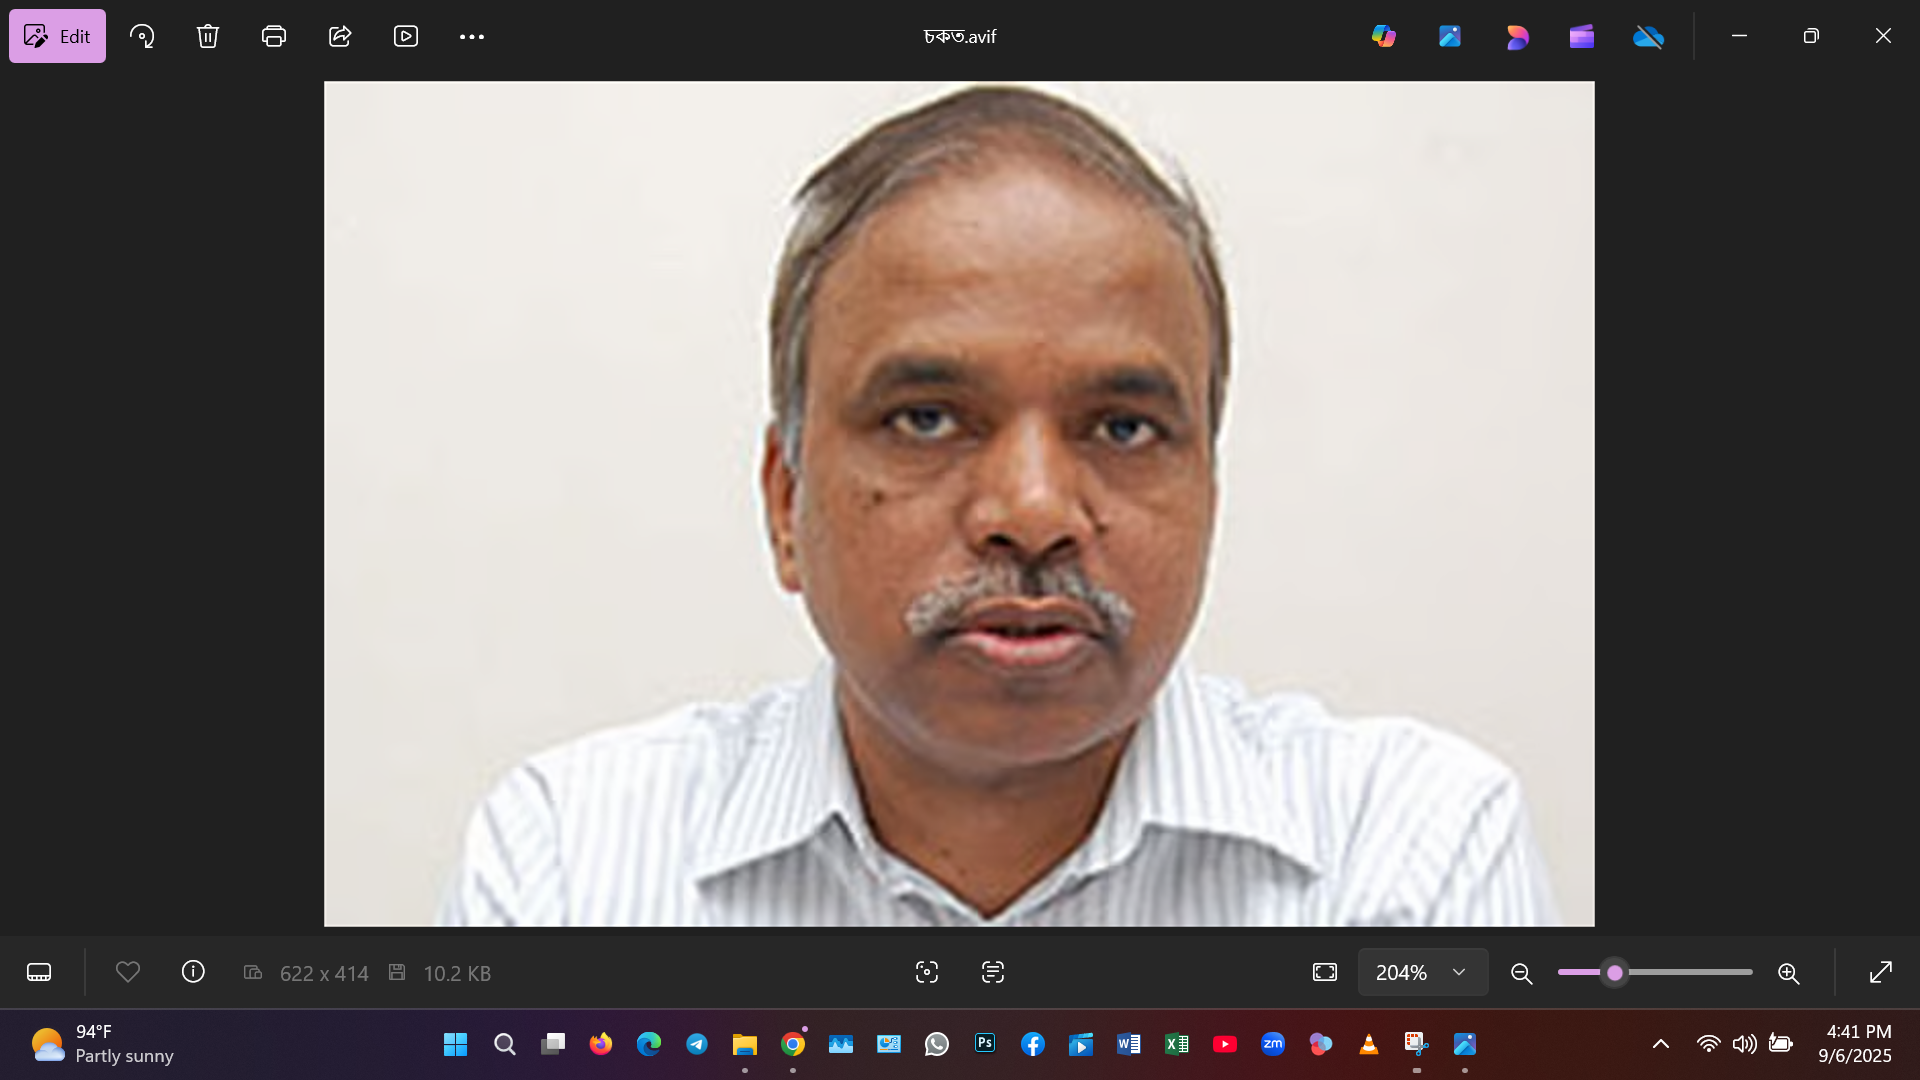The height and width of the screenshot is (1080, 1920).
Task: Launch Copilot from the title bar
Action: pos(1384,36)
